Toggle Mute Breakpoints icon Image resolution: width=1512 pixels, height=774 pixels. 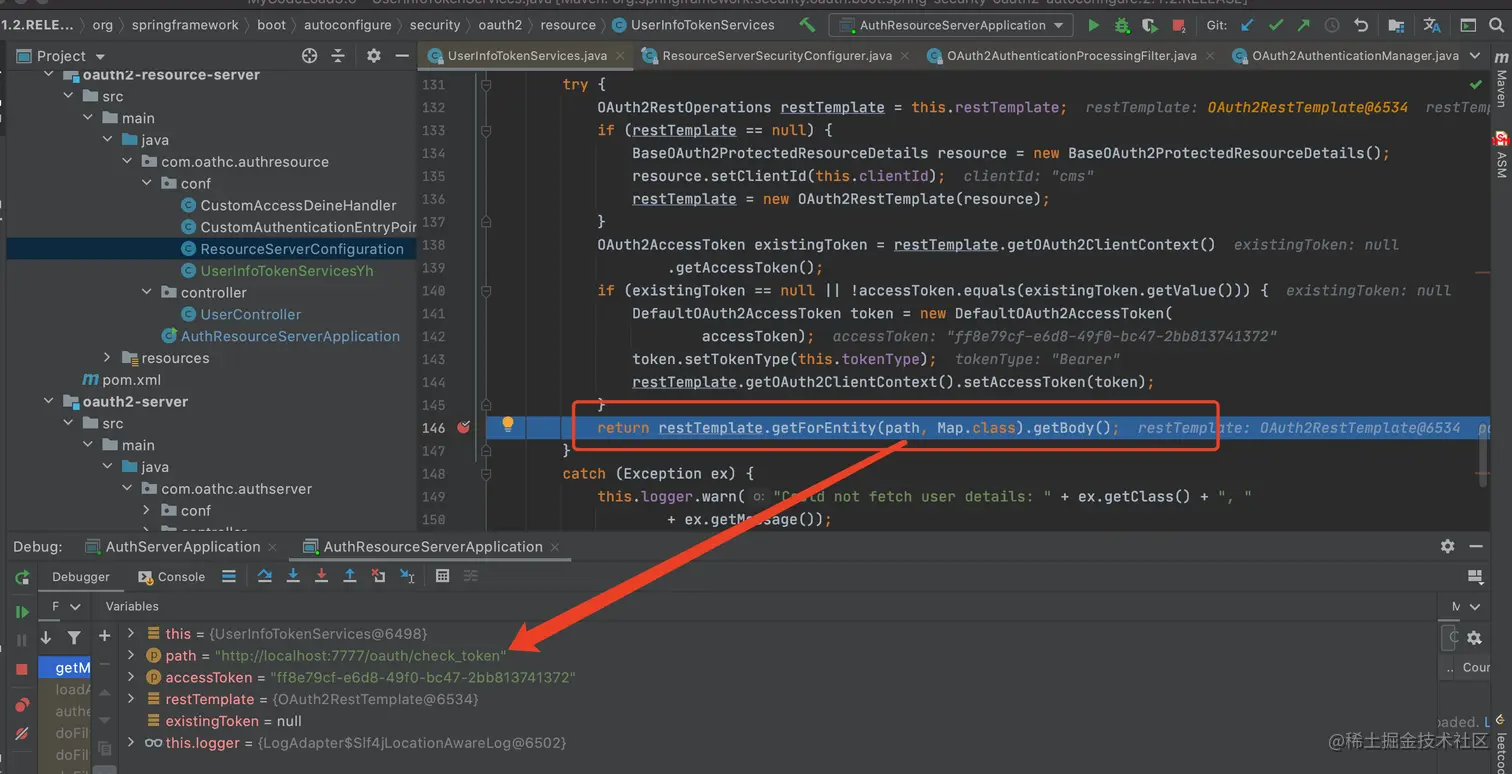click(22, 734)
